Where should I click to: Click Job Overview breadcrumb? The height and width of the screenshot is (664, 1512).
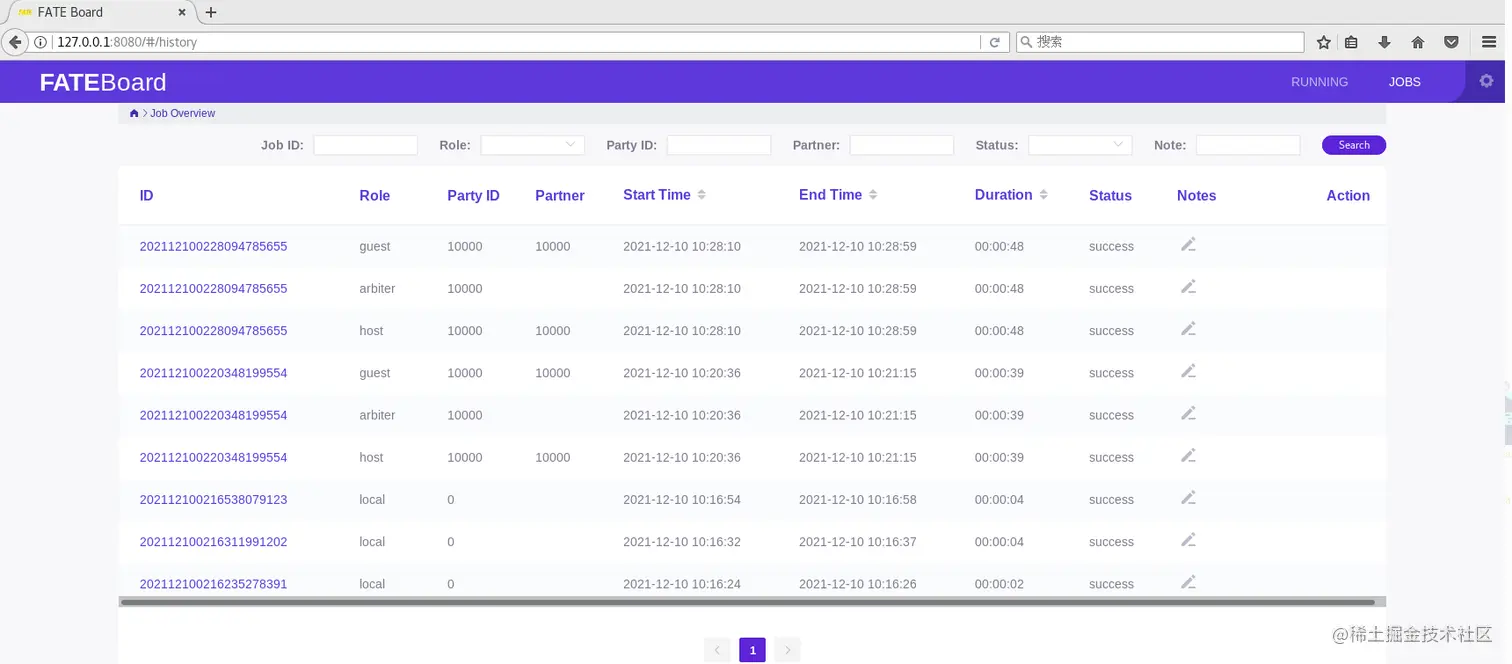point(182,113)
